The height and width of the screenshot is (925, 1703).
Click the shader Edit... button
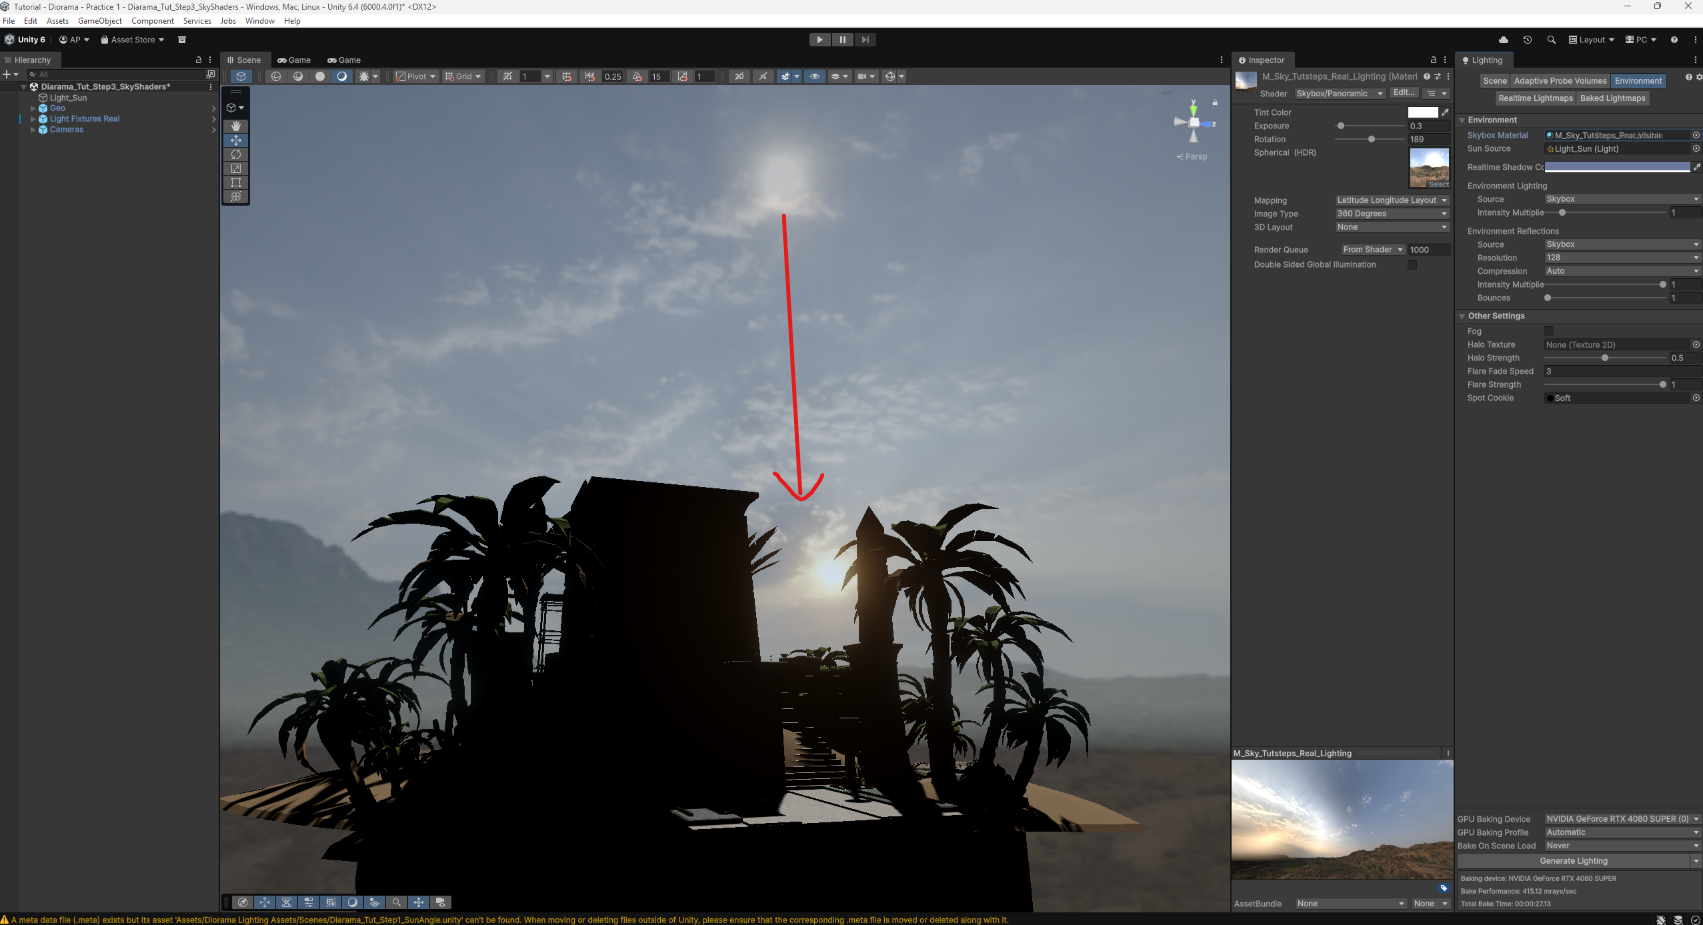pyautogui.click(x=1404, y=93)
